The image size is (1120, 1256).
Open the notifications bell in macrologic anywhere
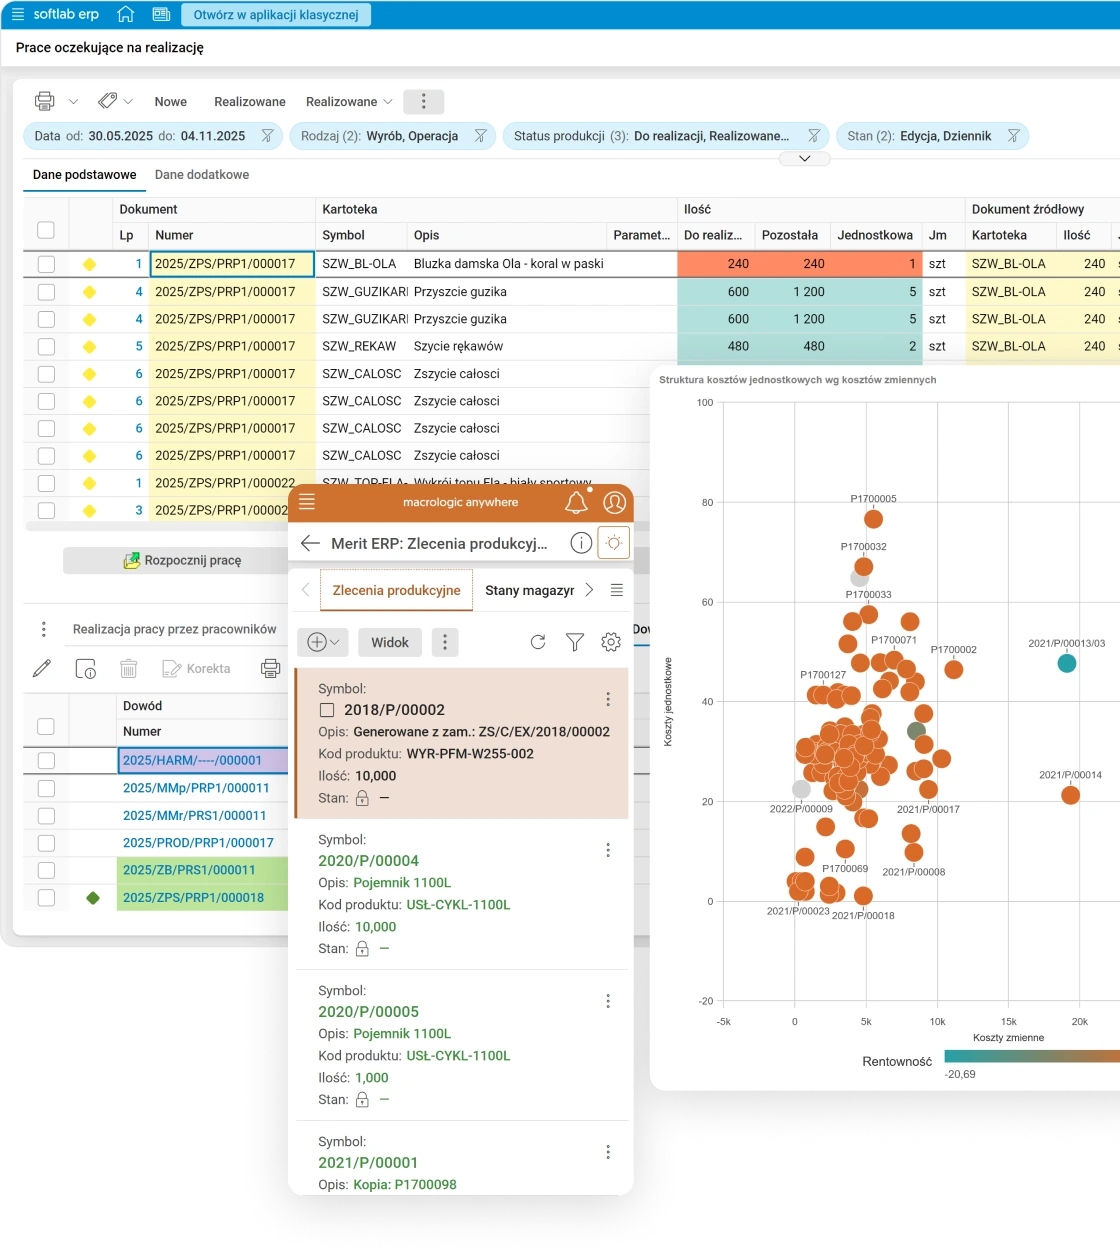[576, 502]
